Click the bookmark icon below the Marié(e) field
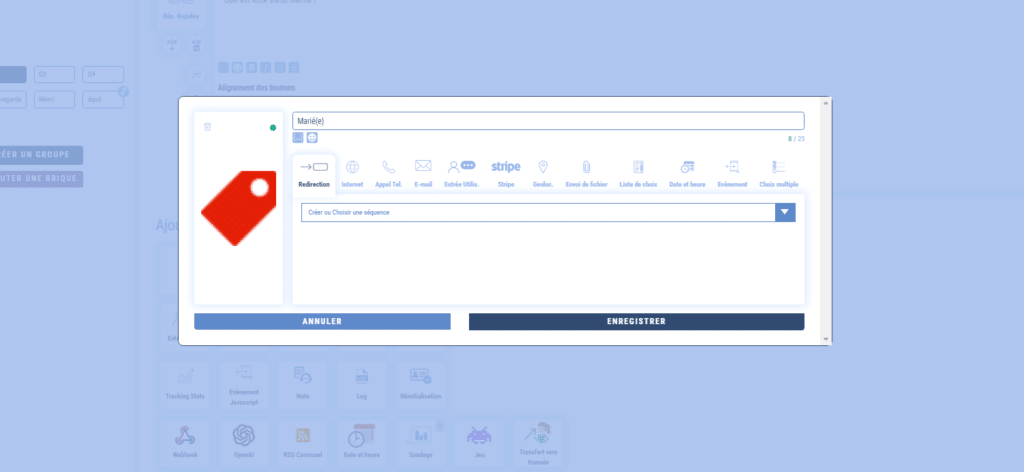The image size is (1024, 472). pos(298,137)
